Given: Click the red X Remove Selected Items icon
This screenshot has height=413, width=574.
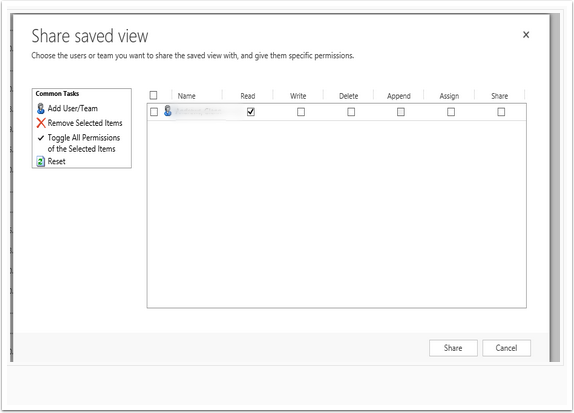Looking at the screenshot, I should (x=41, y=123).
